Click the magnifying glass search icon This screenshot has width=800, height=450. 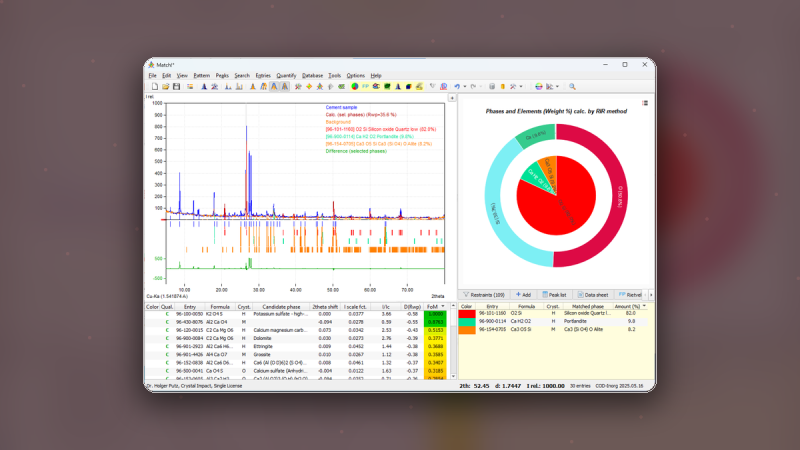572,87
